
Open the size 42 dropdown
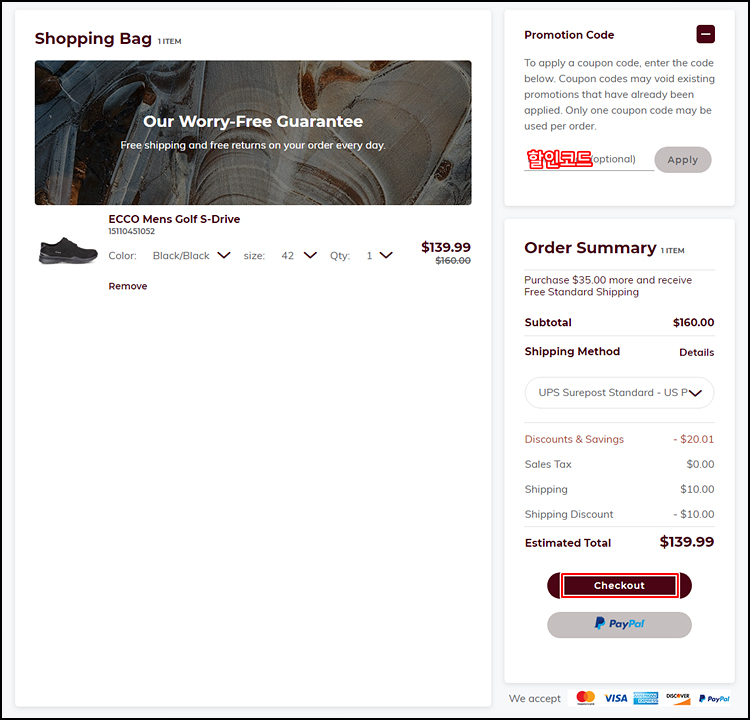click(x=299, y=255)
